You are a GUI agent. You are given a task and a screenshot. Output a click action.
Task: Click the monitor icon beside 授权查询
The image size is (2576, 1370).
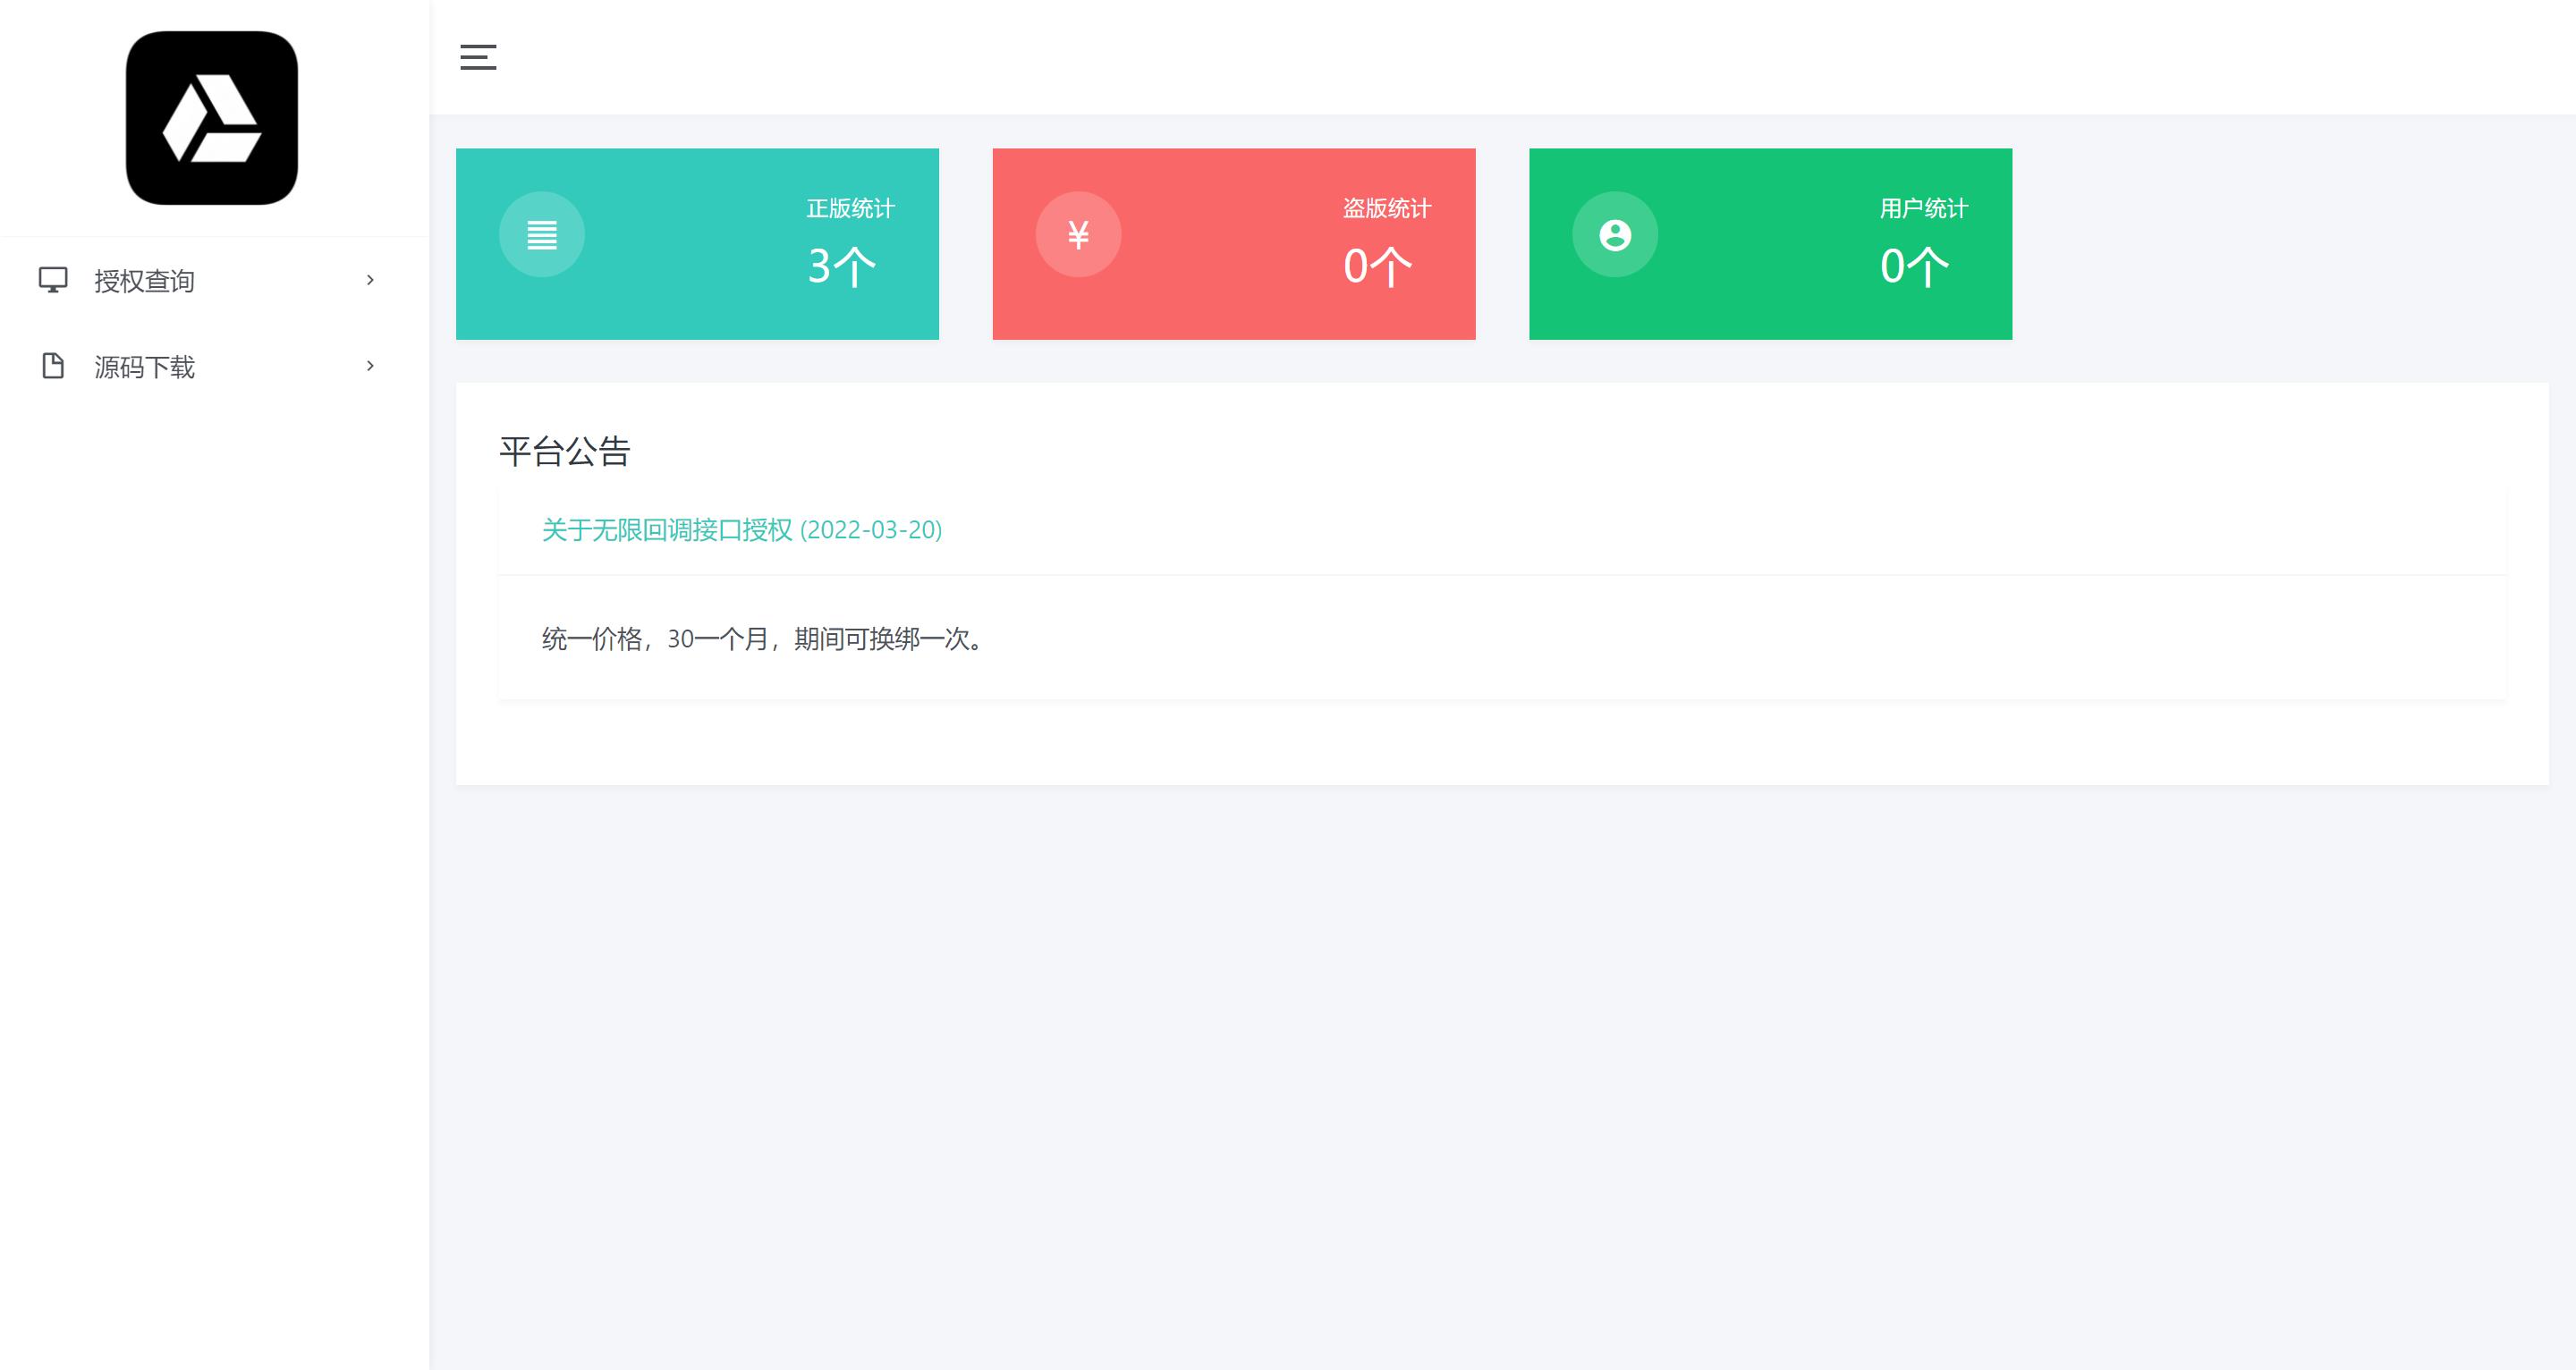pos(53,280)
